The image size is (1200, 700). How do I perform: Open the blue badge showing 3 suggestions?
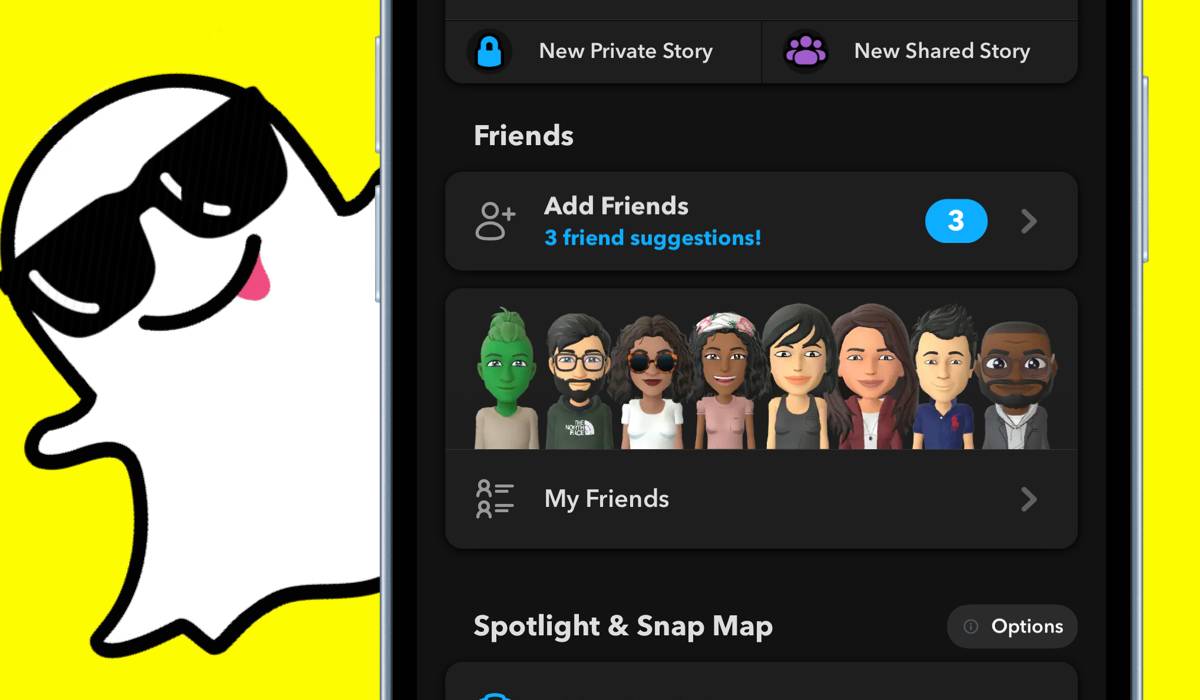click(x=956, y=222)
